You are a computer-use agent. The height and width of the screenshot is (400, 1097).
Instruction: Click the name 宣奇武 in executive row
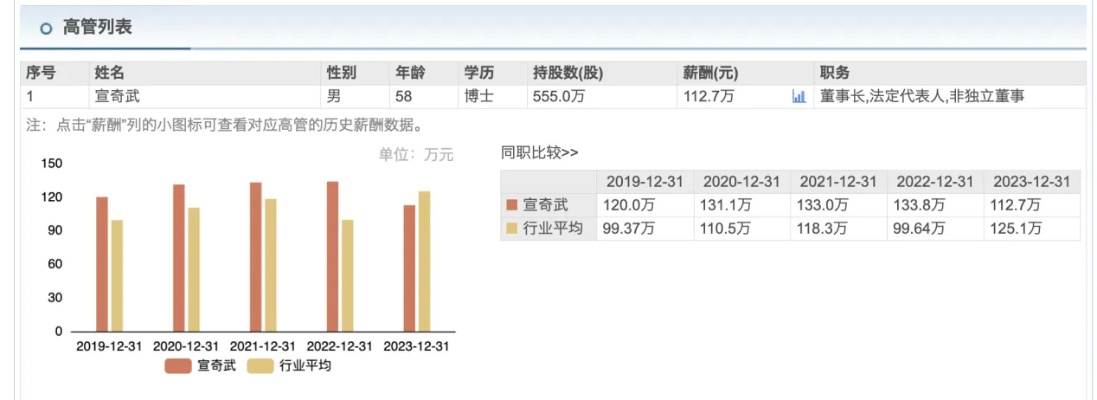coord(115,97)
